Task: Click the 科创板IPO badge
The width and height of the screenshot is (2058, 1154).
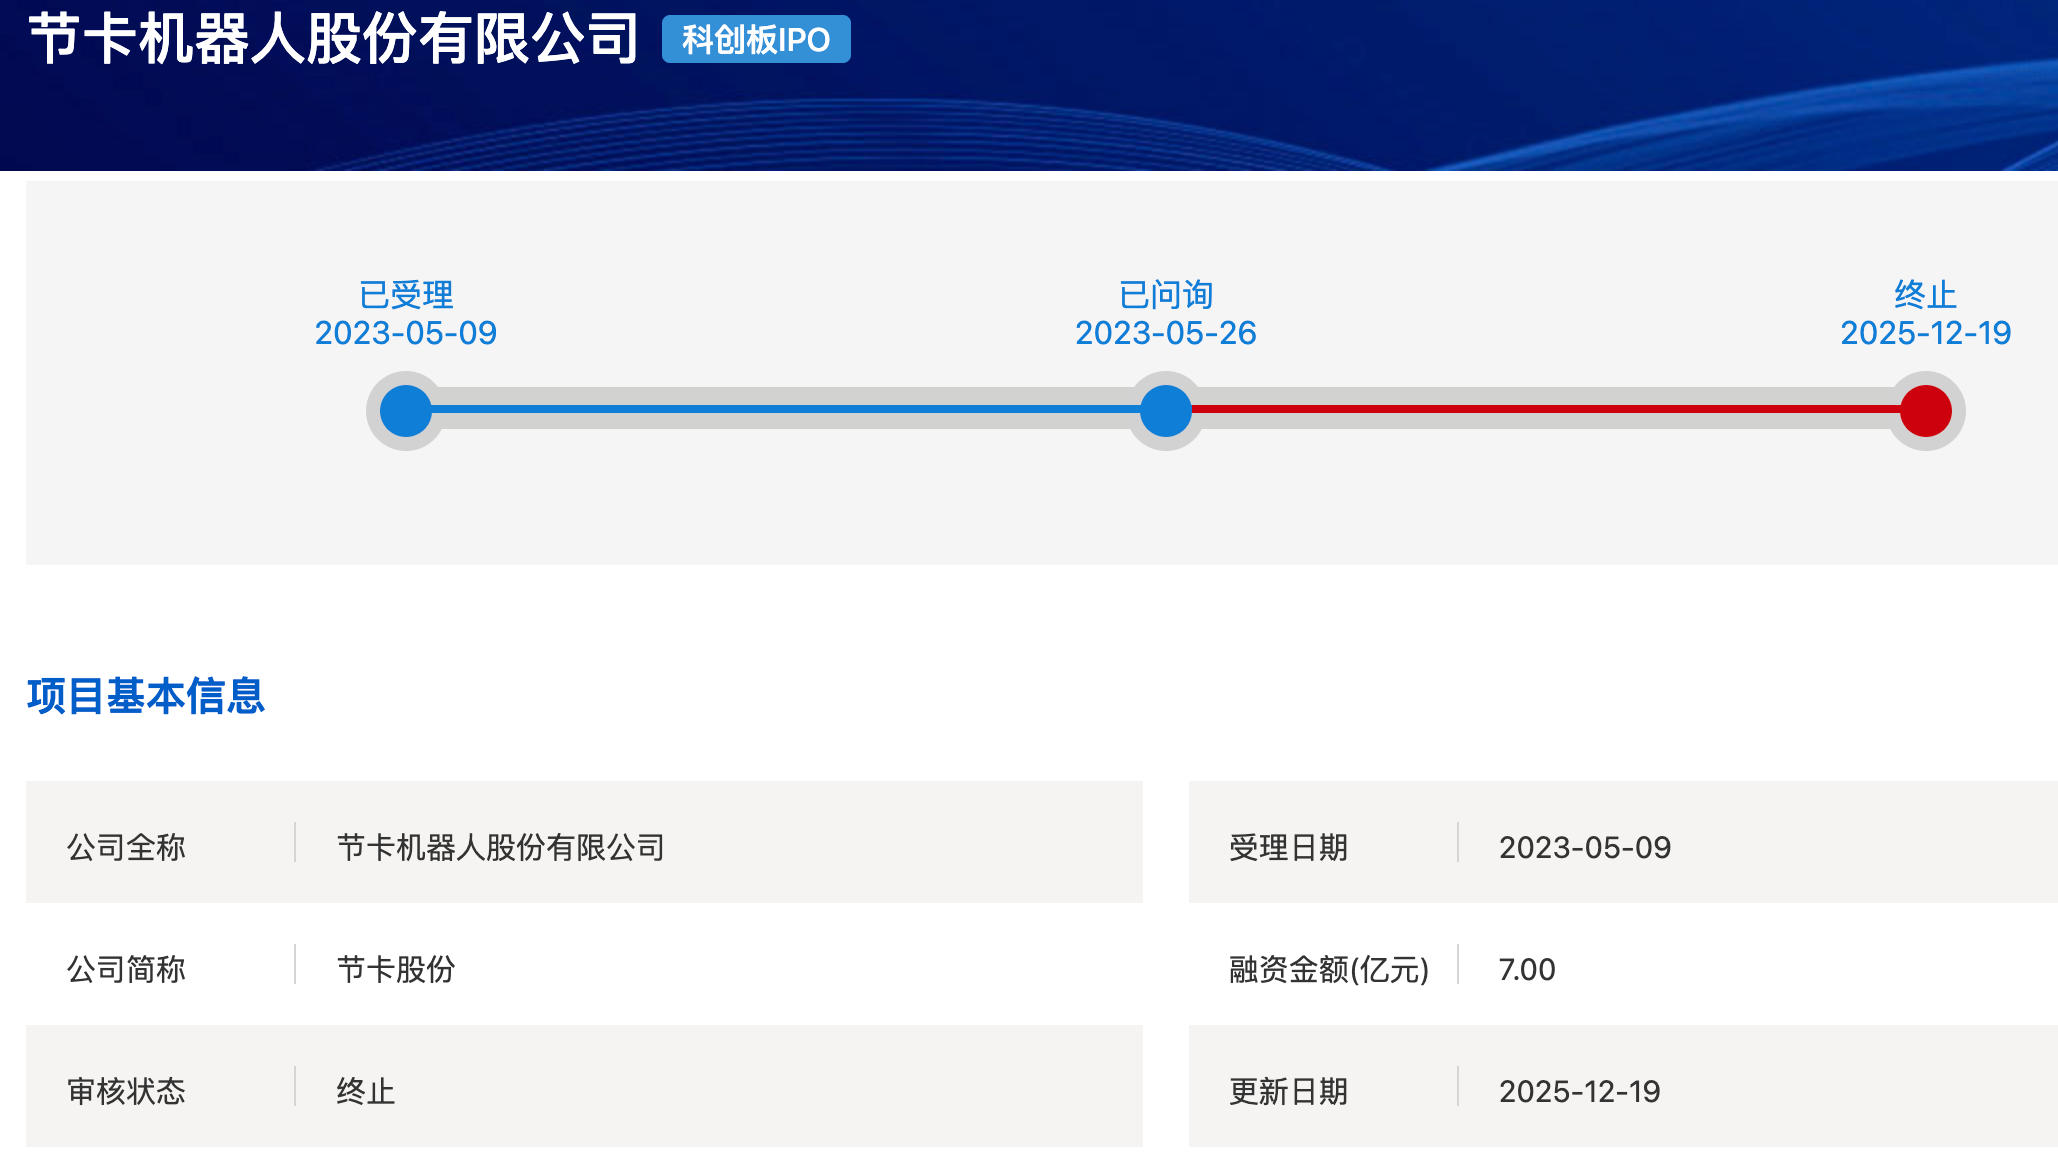Action: 756,40
